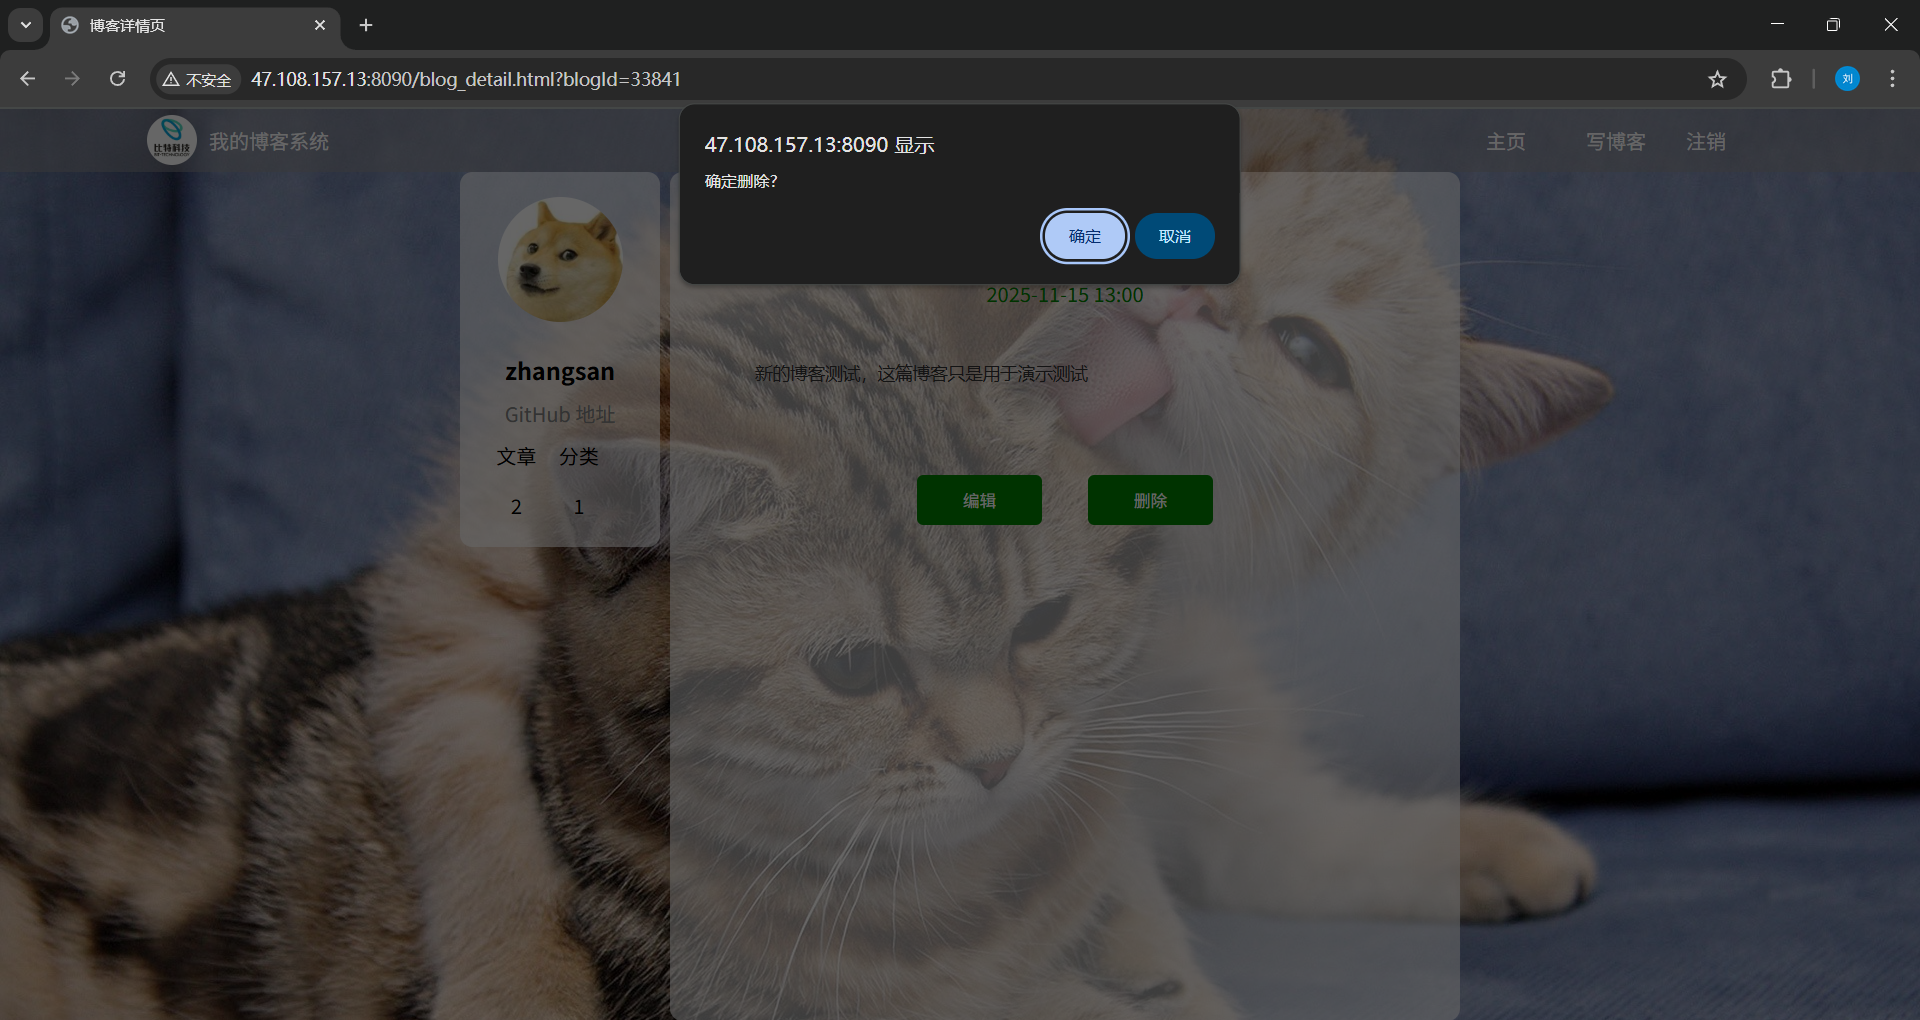Click the username zhangsan text
Image resolution: width=1920 pixels, height=1020 pixels.
point(560,372)
